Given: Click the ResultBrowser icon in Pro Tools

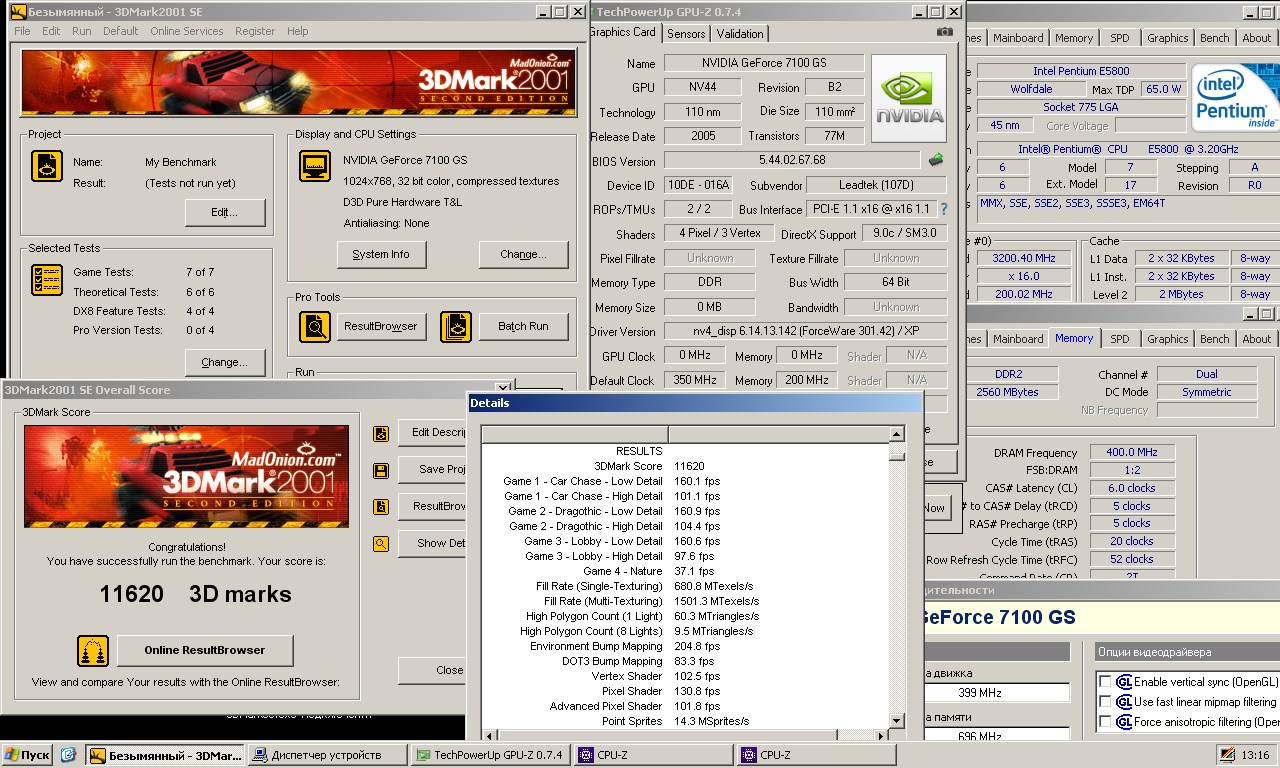Looking at the screenshot, I should pos(315,326).
